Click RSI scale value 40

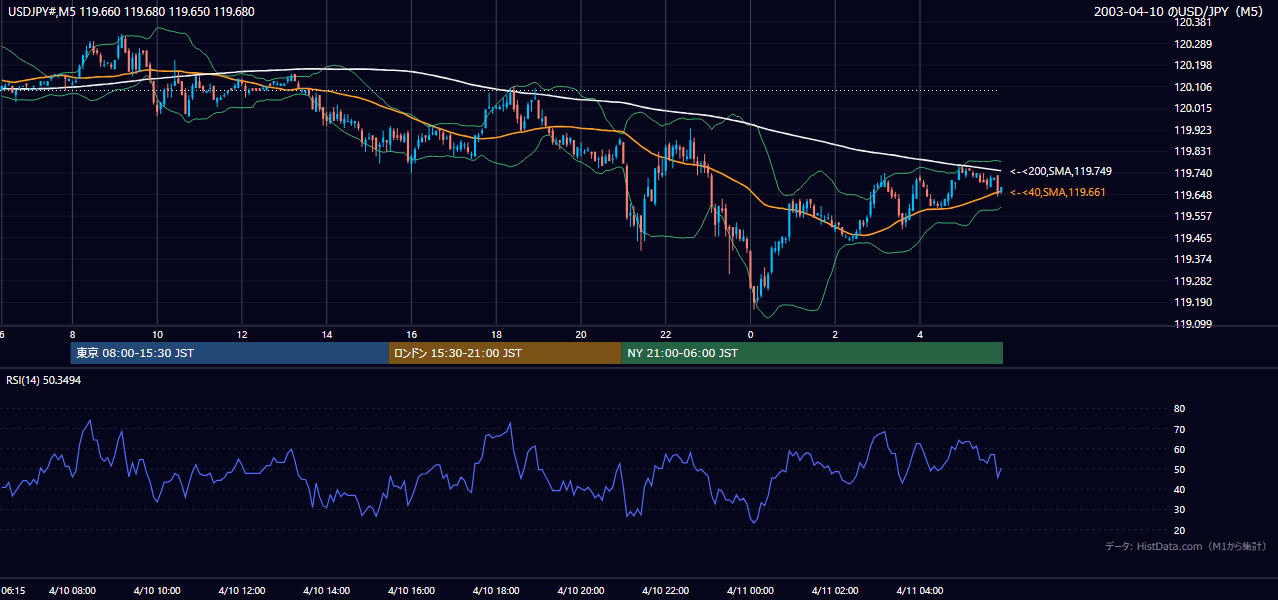(1179, 489)
